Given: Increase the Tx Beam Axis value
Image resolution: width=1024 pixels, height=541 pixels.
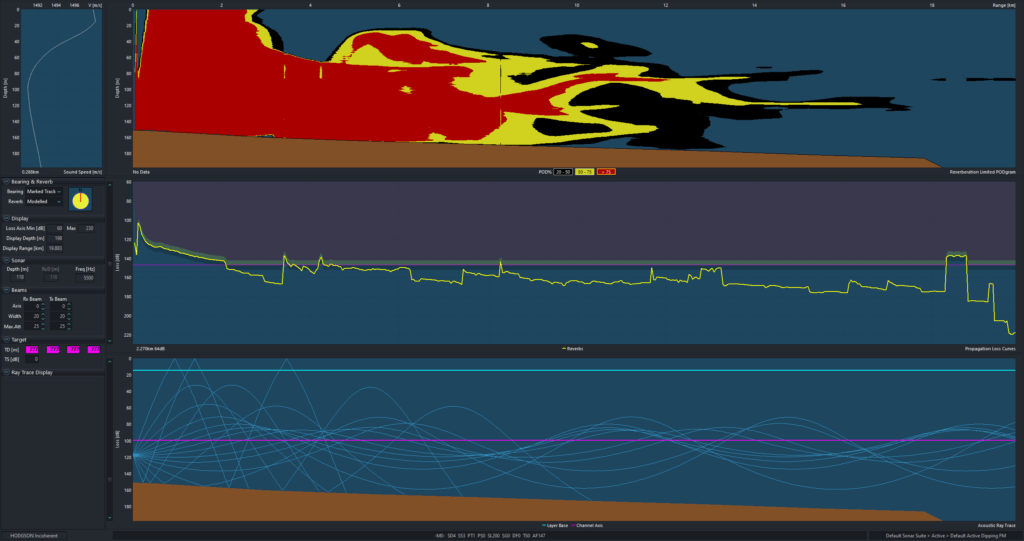Looking at the screenshot, I should 69,304.
